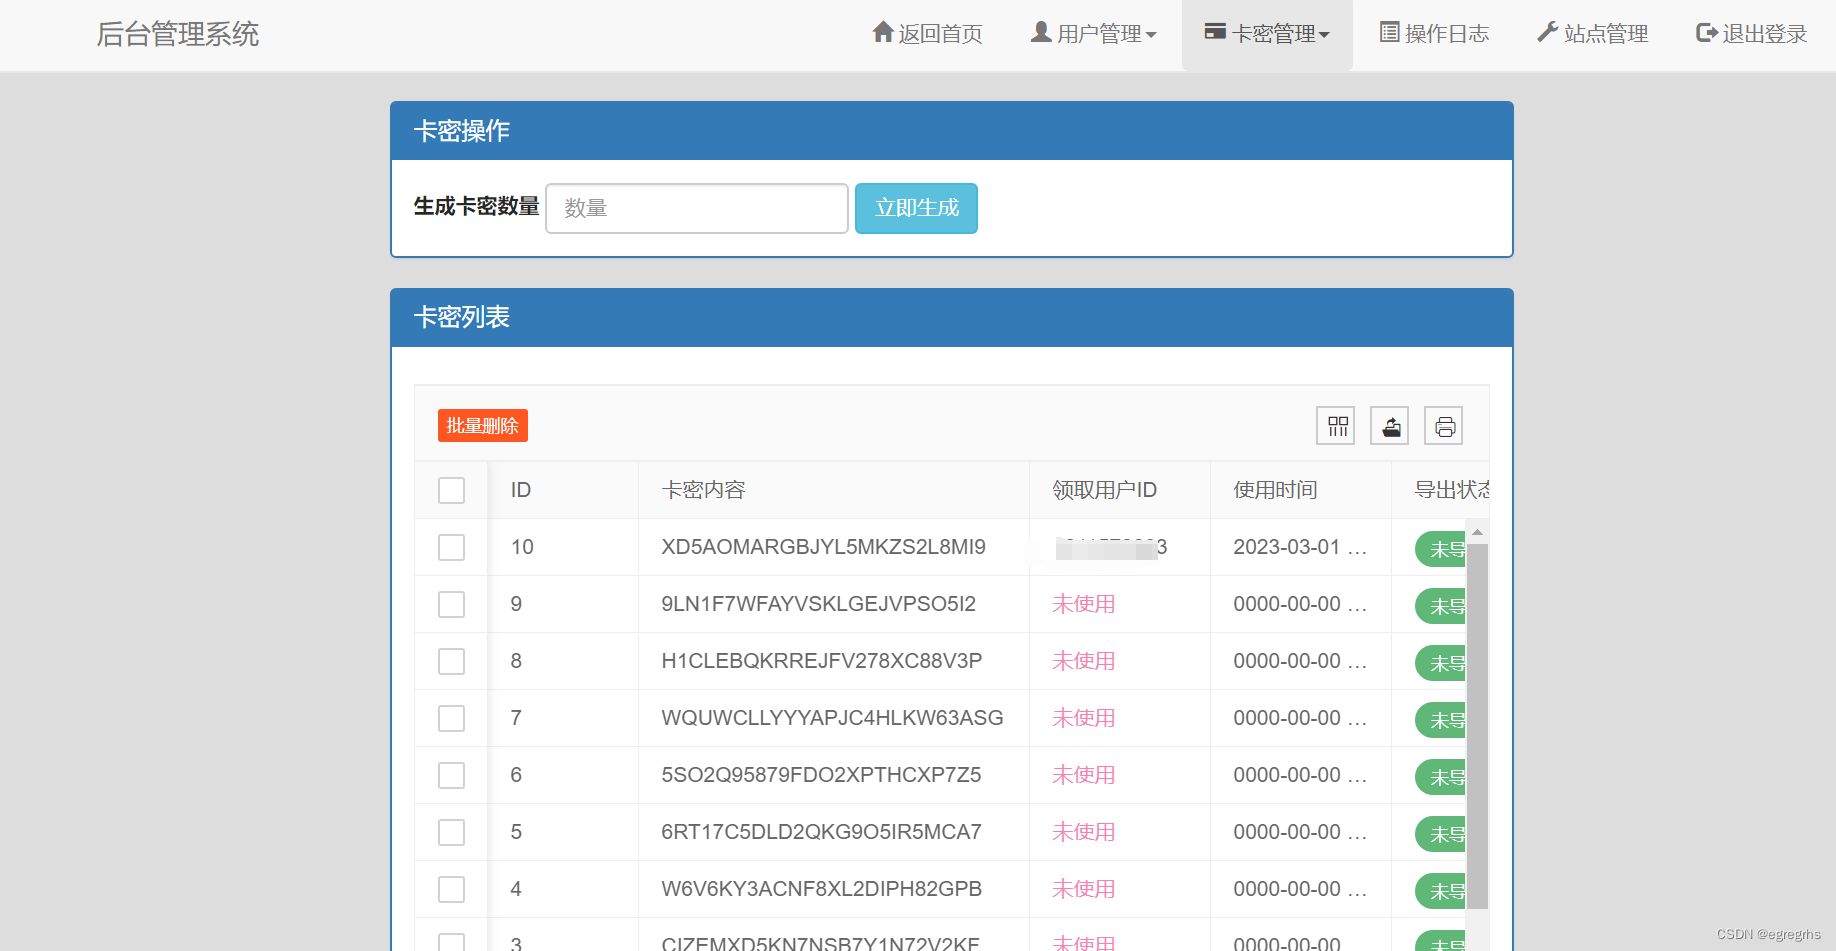The width and height of the screenshot is (1836, 951).
Task: Click the export data icon
Action: point(1389,425)
